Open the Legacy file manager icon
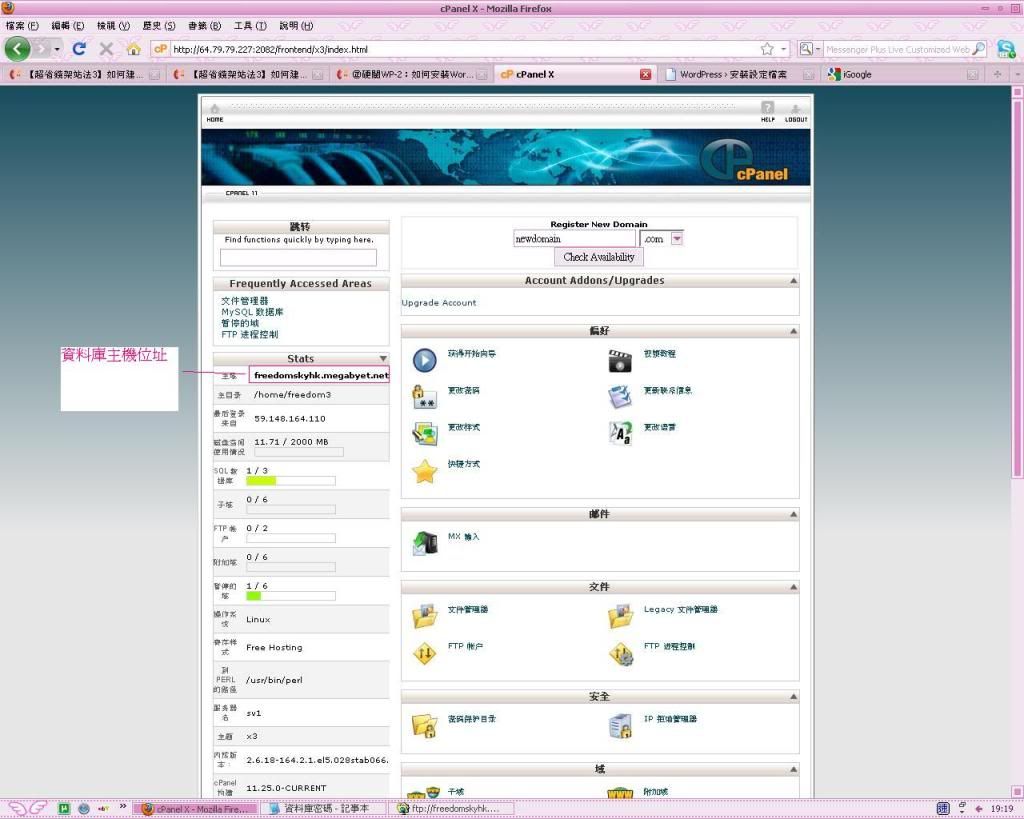The image size is (1024, 819). click(x=620, y=616)
